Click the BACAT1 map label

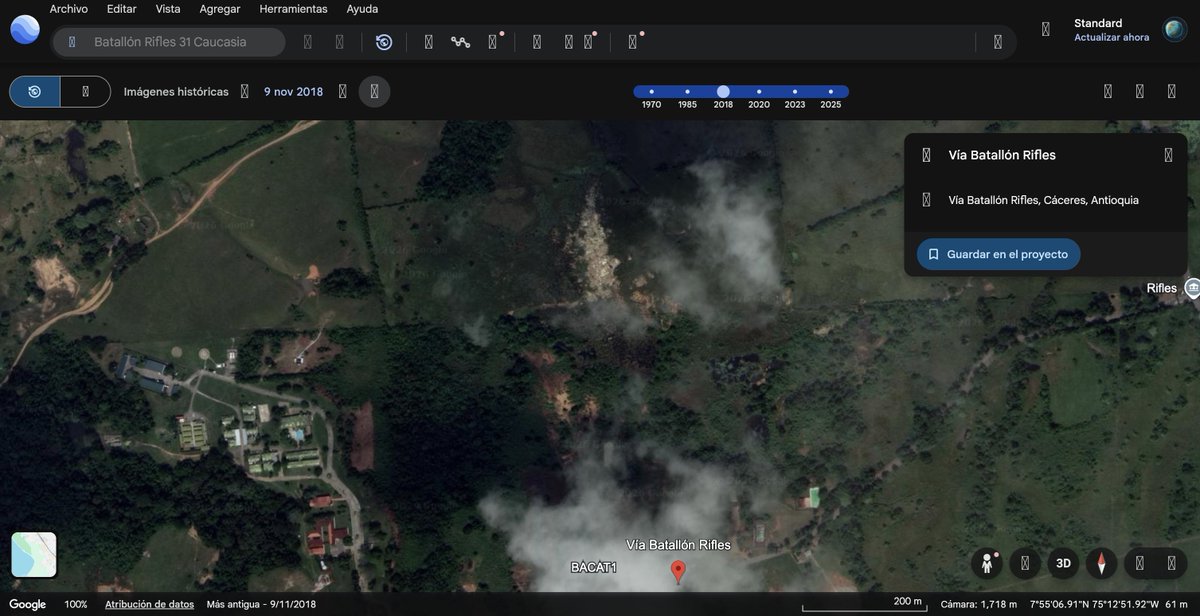(x=593, y=568)
